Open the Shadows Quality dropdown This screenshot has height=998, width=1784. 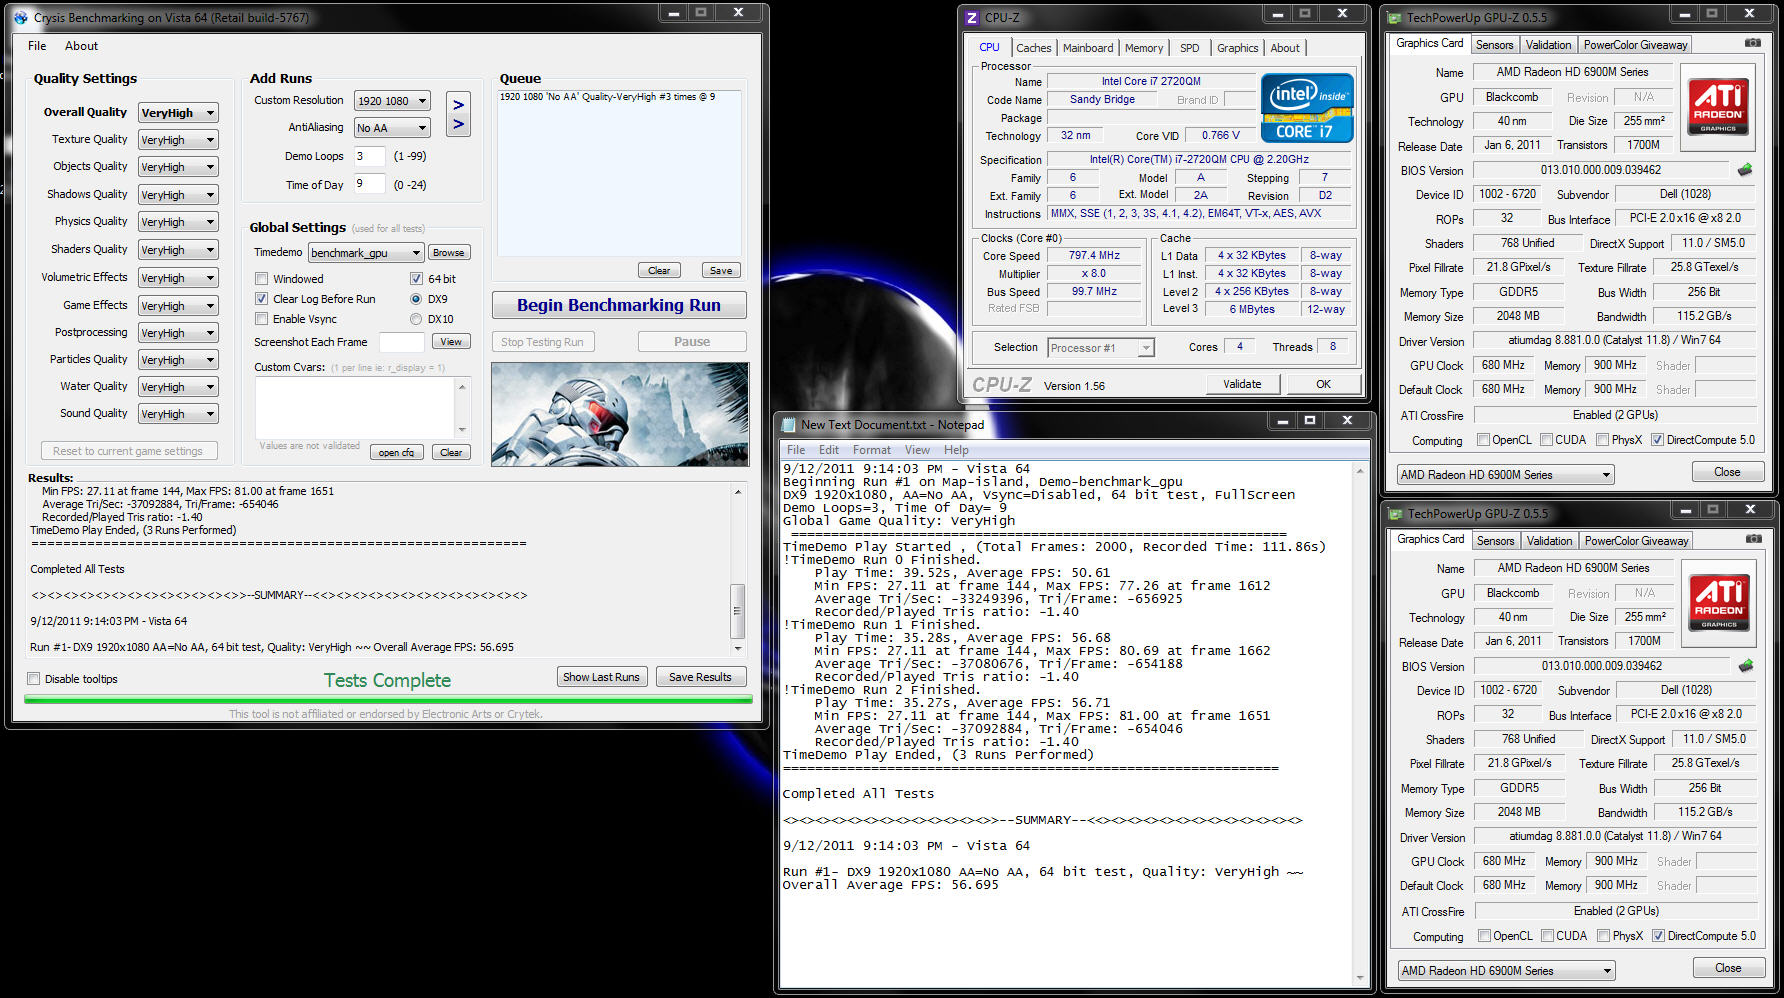(x=178, y=195)
